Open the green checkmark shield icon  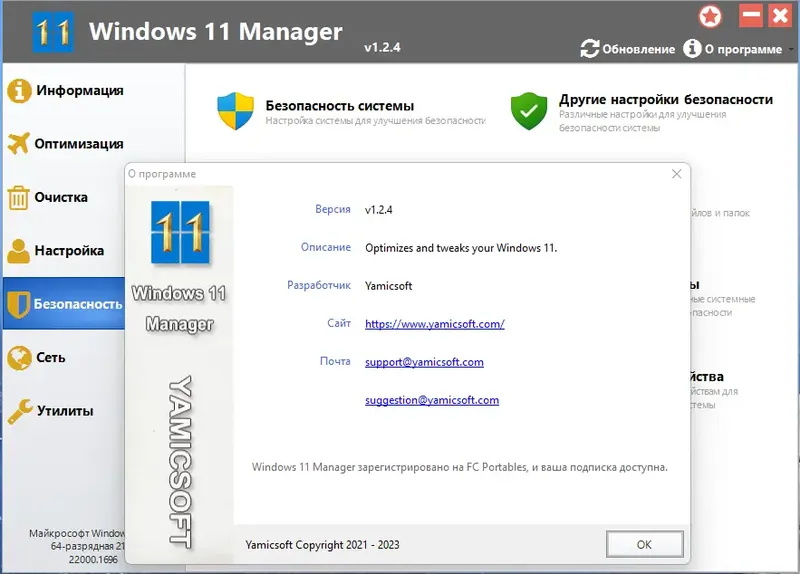pyautogui.click(x=529, y=111)
